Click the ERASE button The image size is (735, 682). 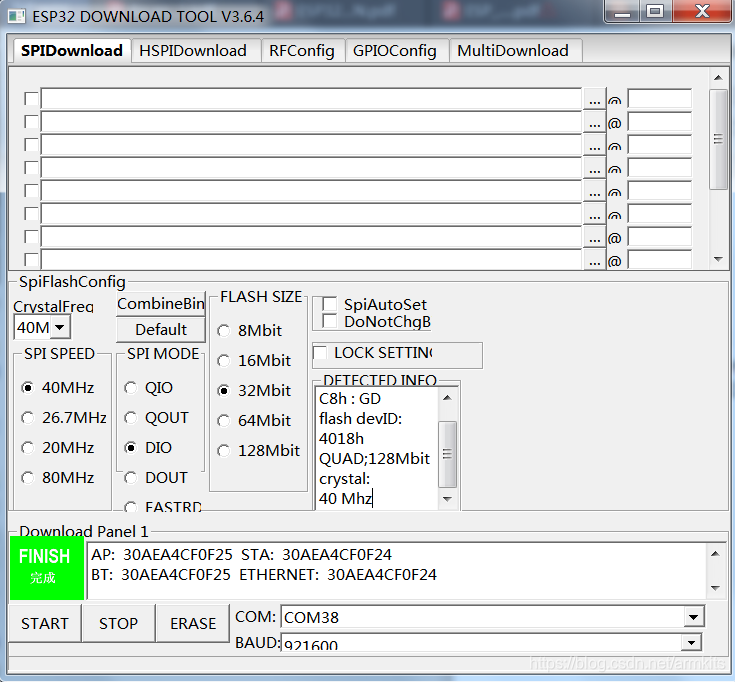click(193, 623)
